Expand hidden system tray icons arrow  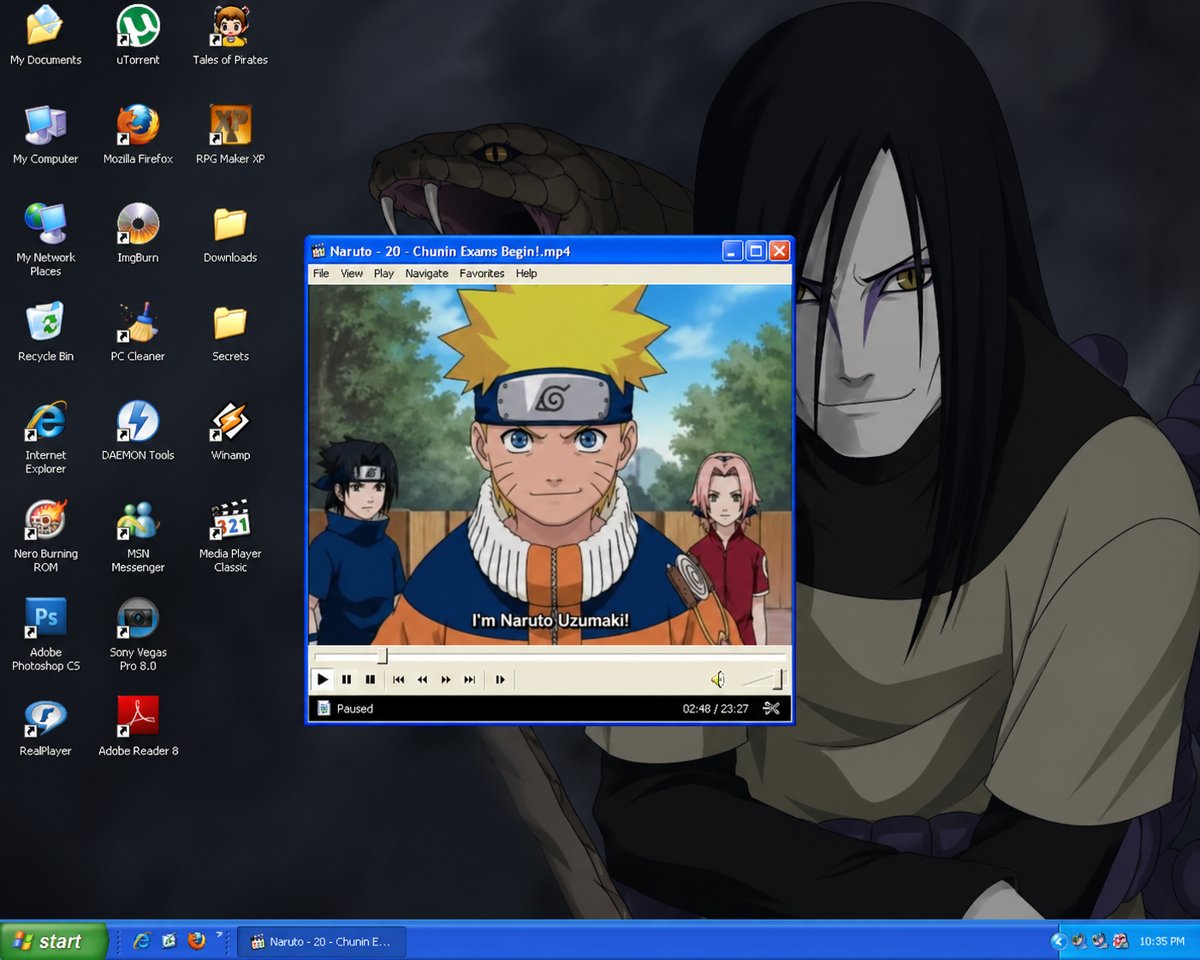coord(1059,941)
